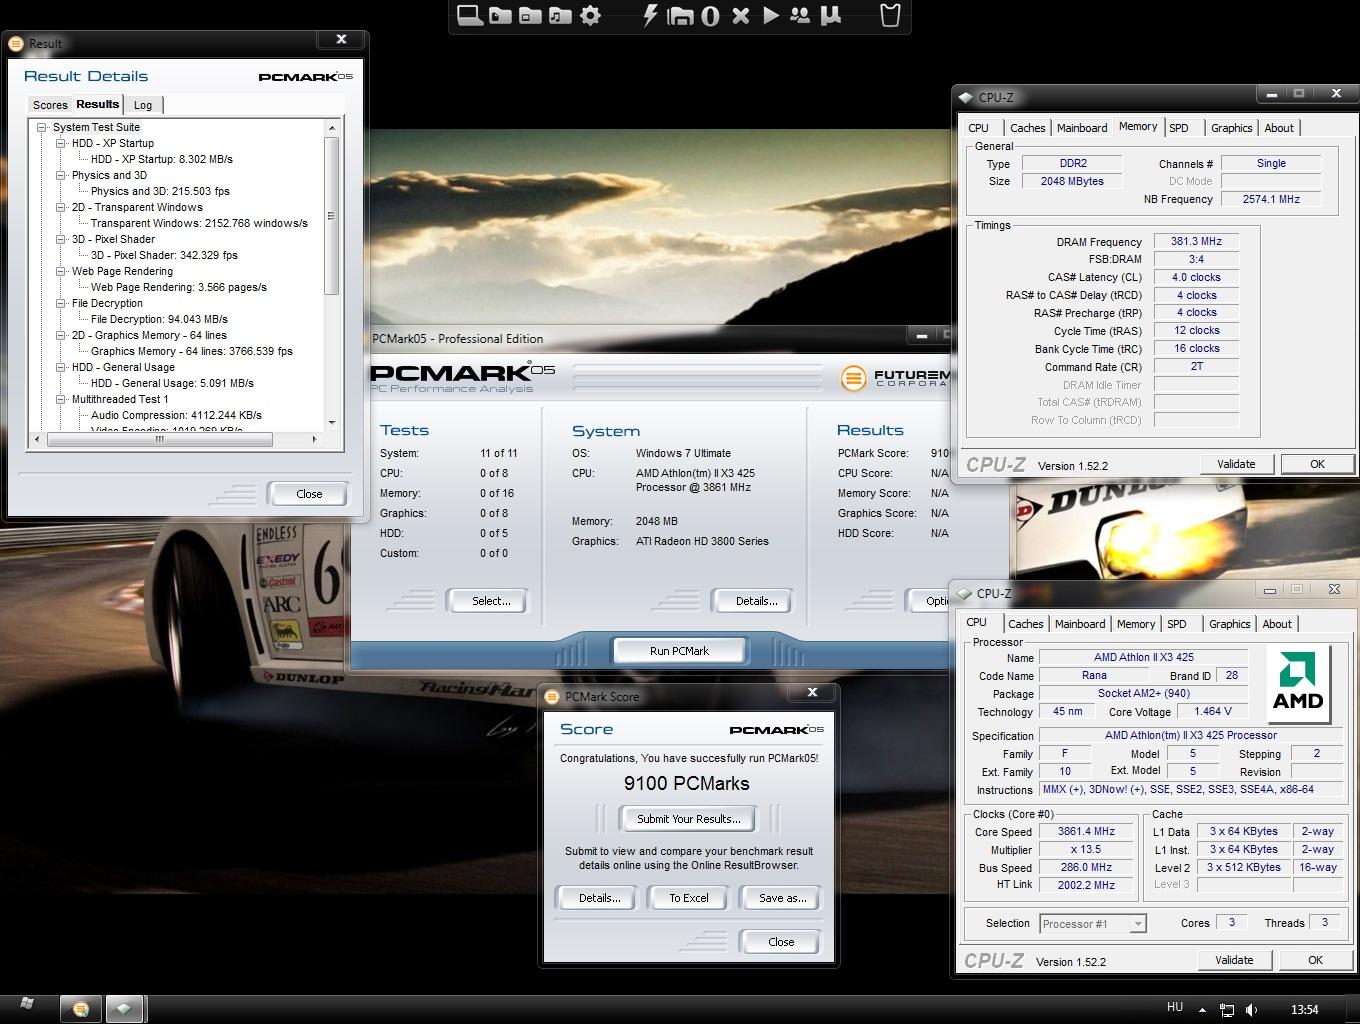The width and height of the screenshot is (1360, 1024).
Task: Open the two-people messenger icon in the dock
Action: [x=800, y=16]
